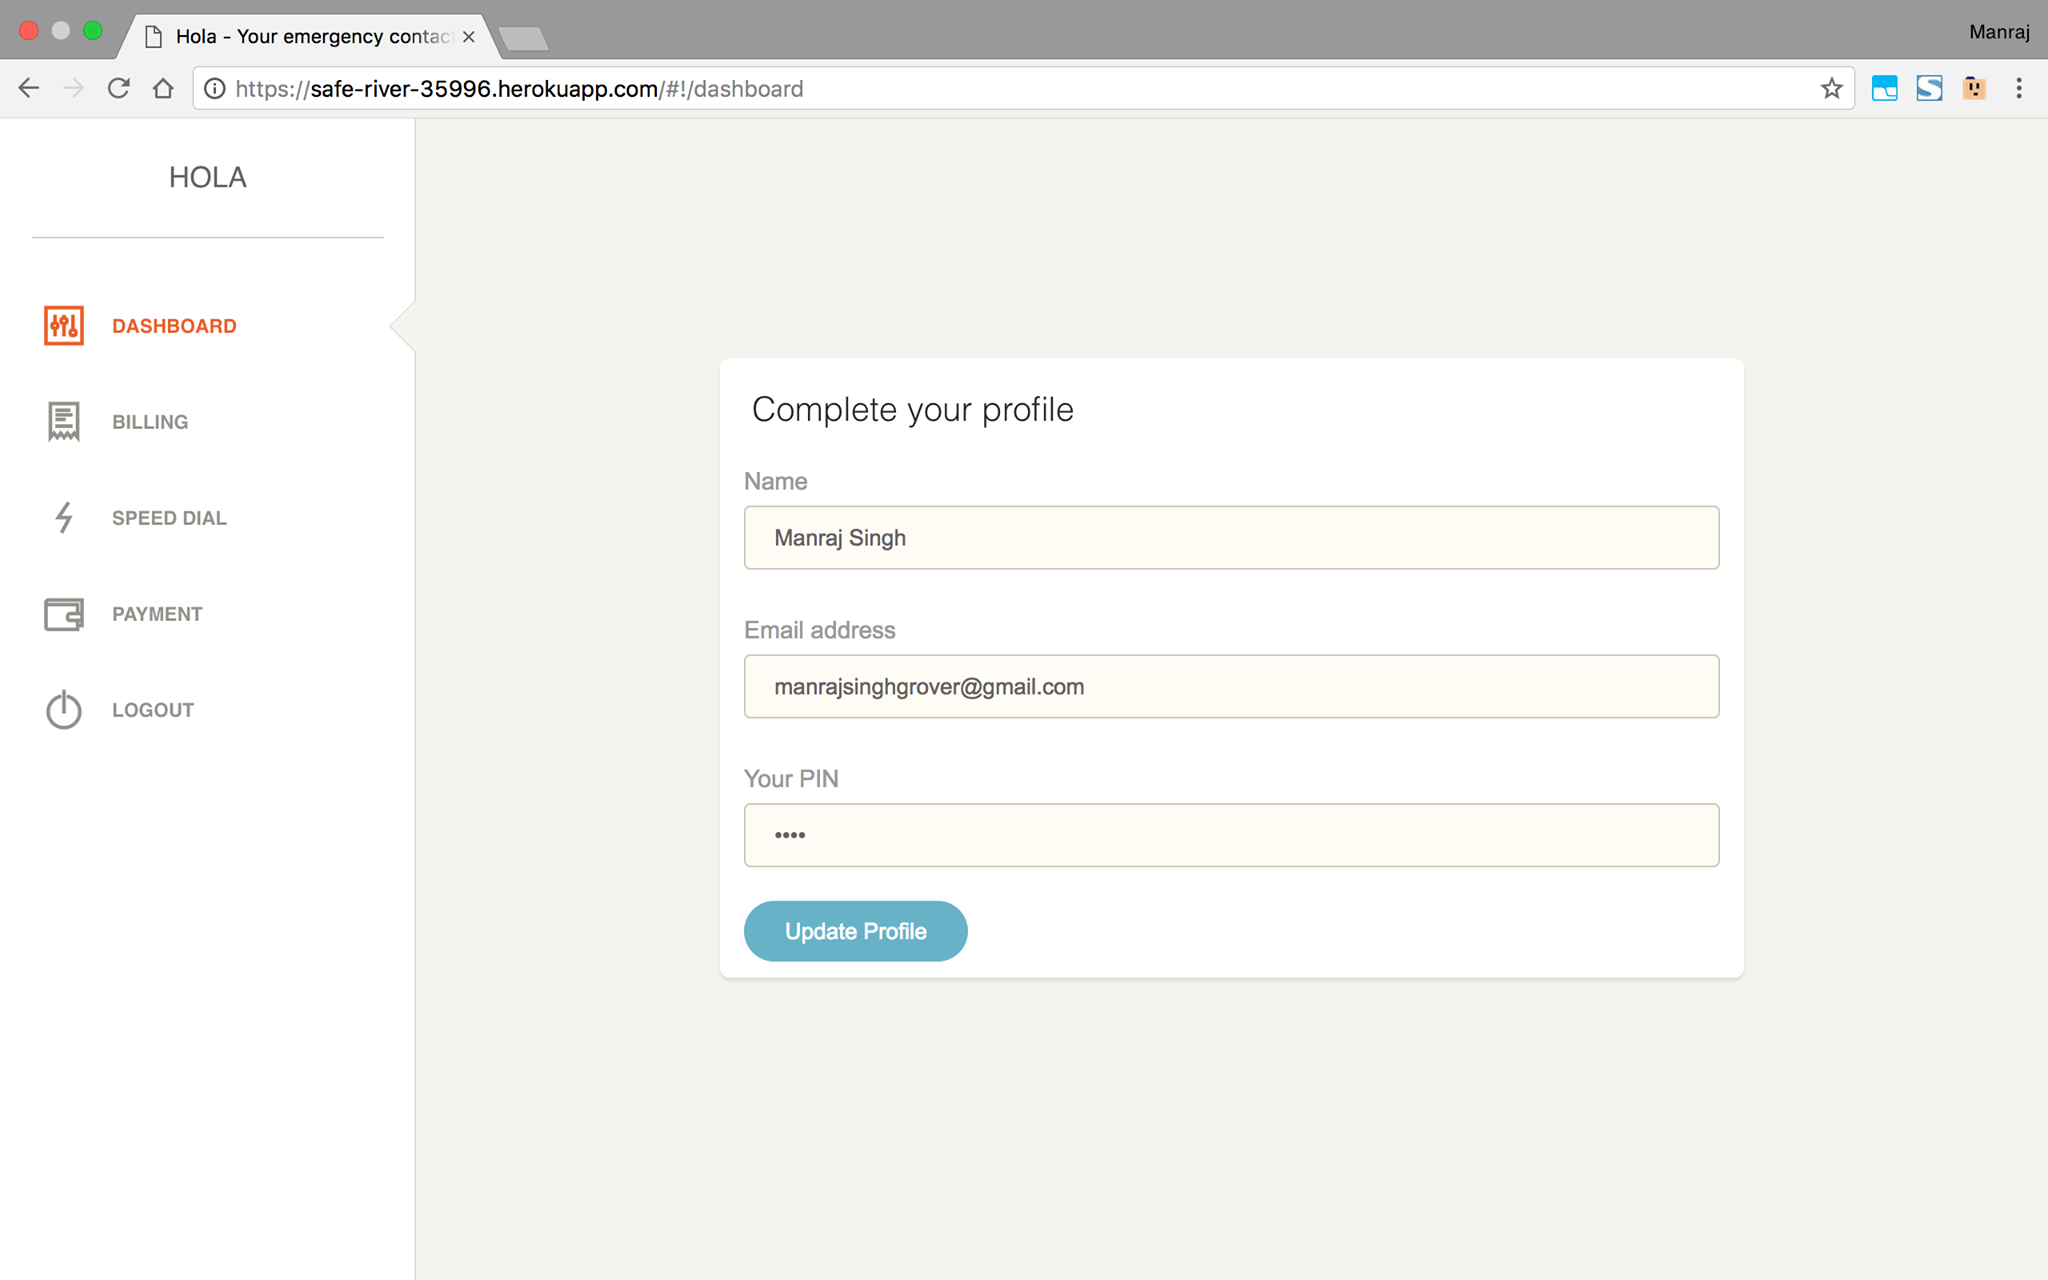Focus the Email address input field
The height and width of the screenshot is (1280, 2048).
click(x=1231, y=687)
